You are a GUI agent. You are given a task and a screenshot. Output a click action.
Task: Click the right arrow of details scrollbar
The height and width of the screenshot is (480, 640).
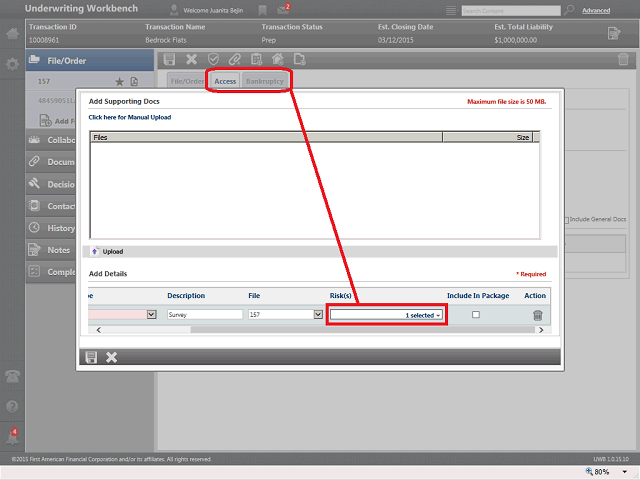tap(541, 330)
